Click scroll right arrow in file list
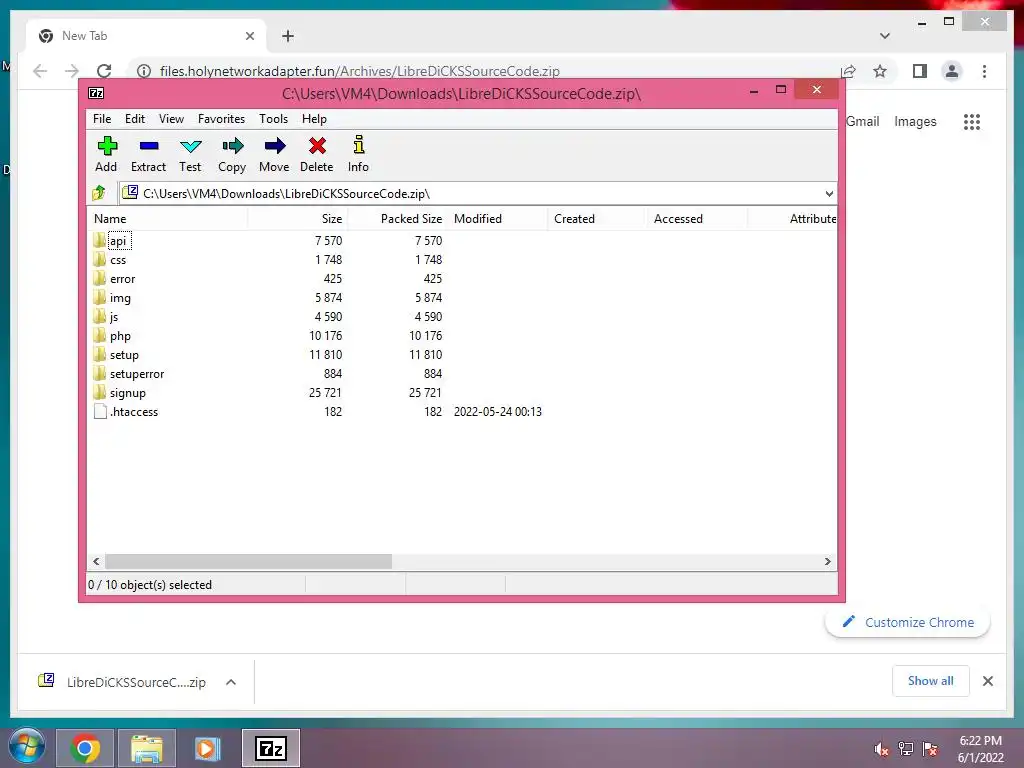 coord(827,561)
